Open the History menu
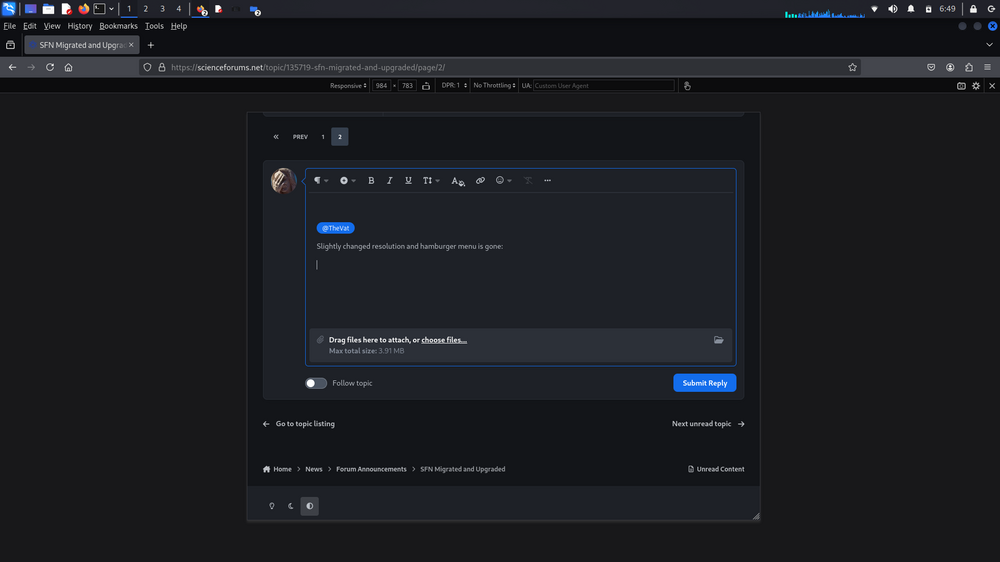The image size is (1000, 562). (x=80, y=26)
